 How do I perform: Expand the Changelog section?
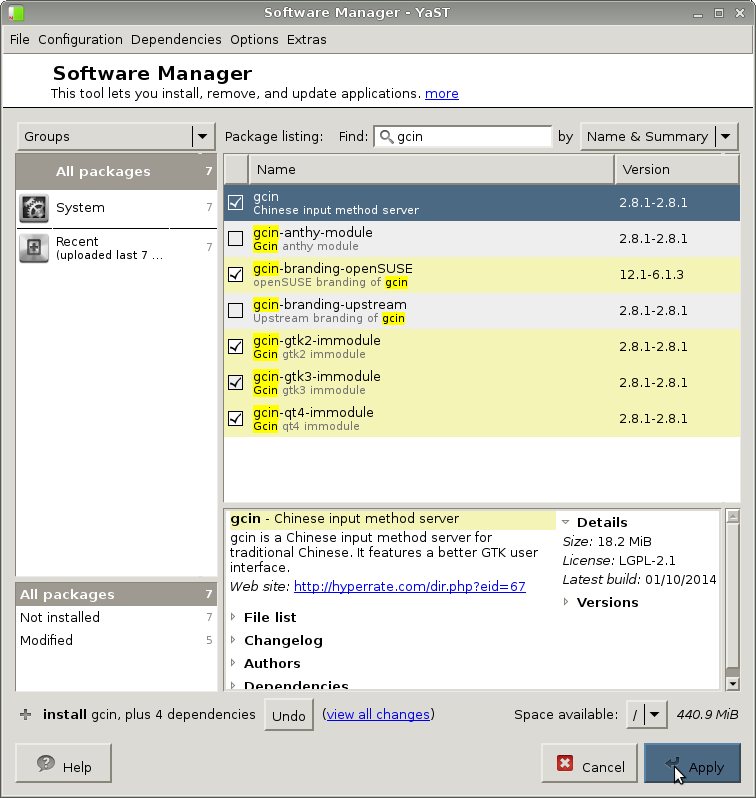(x=233, y=640)
